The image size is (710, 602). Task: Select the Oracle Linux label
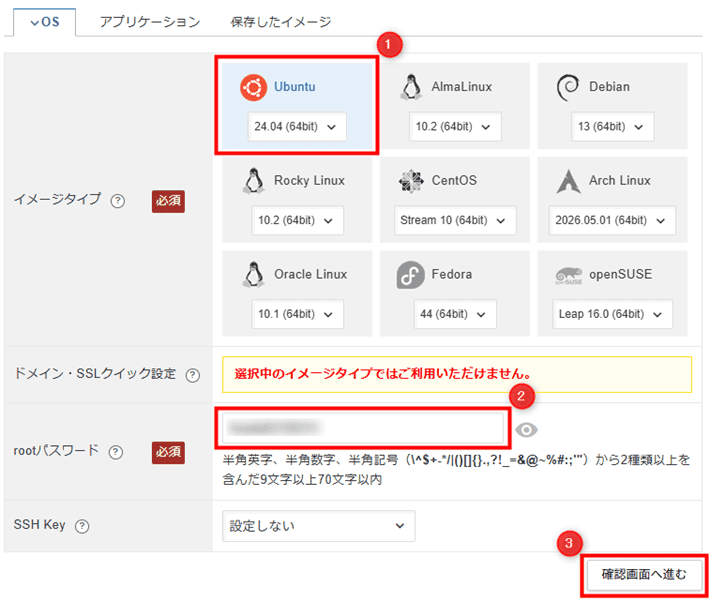tap(311, 274)
